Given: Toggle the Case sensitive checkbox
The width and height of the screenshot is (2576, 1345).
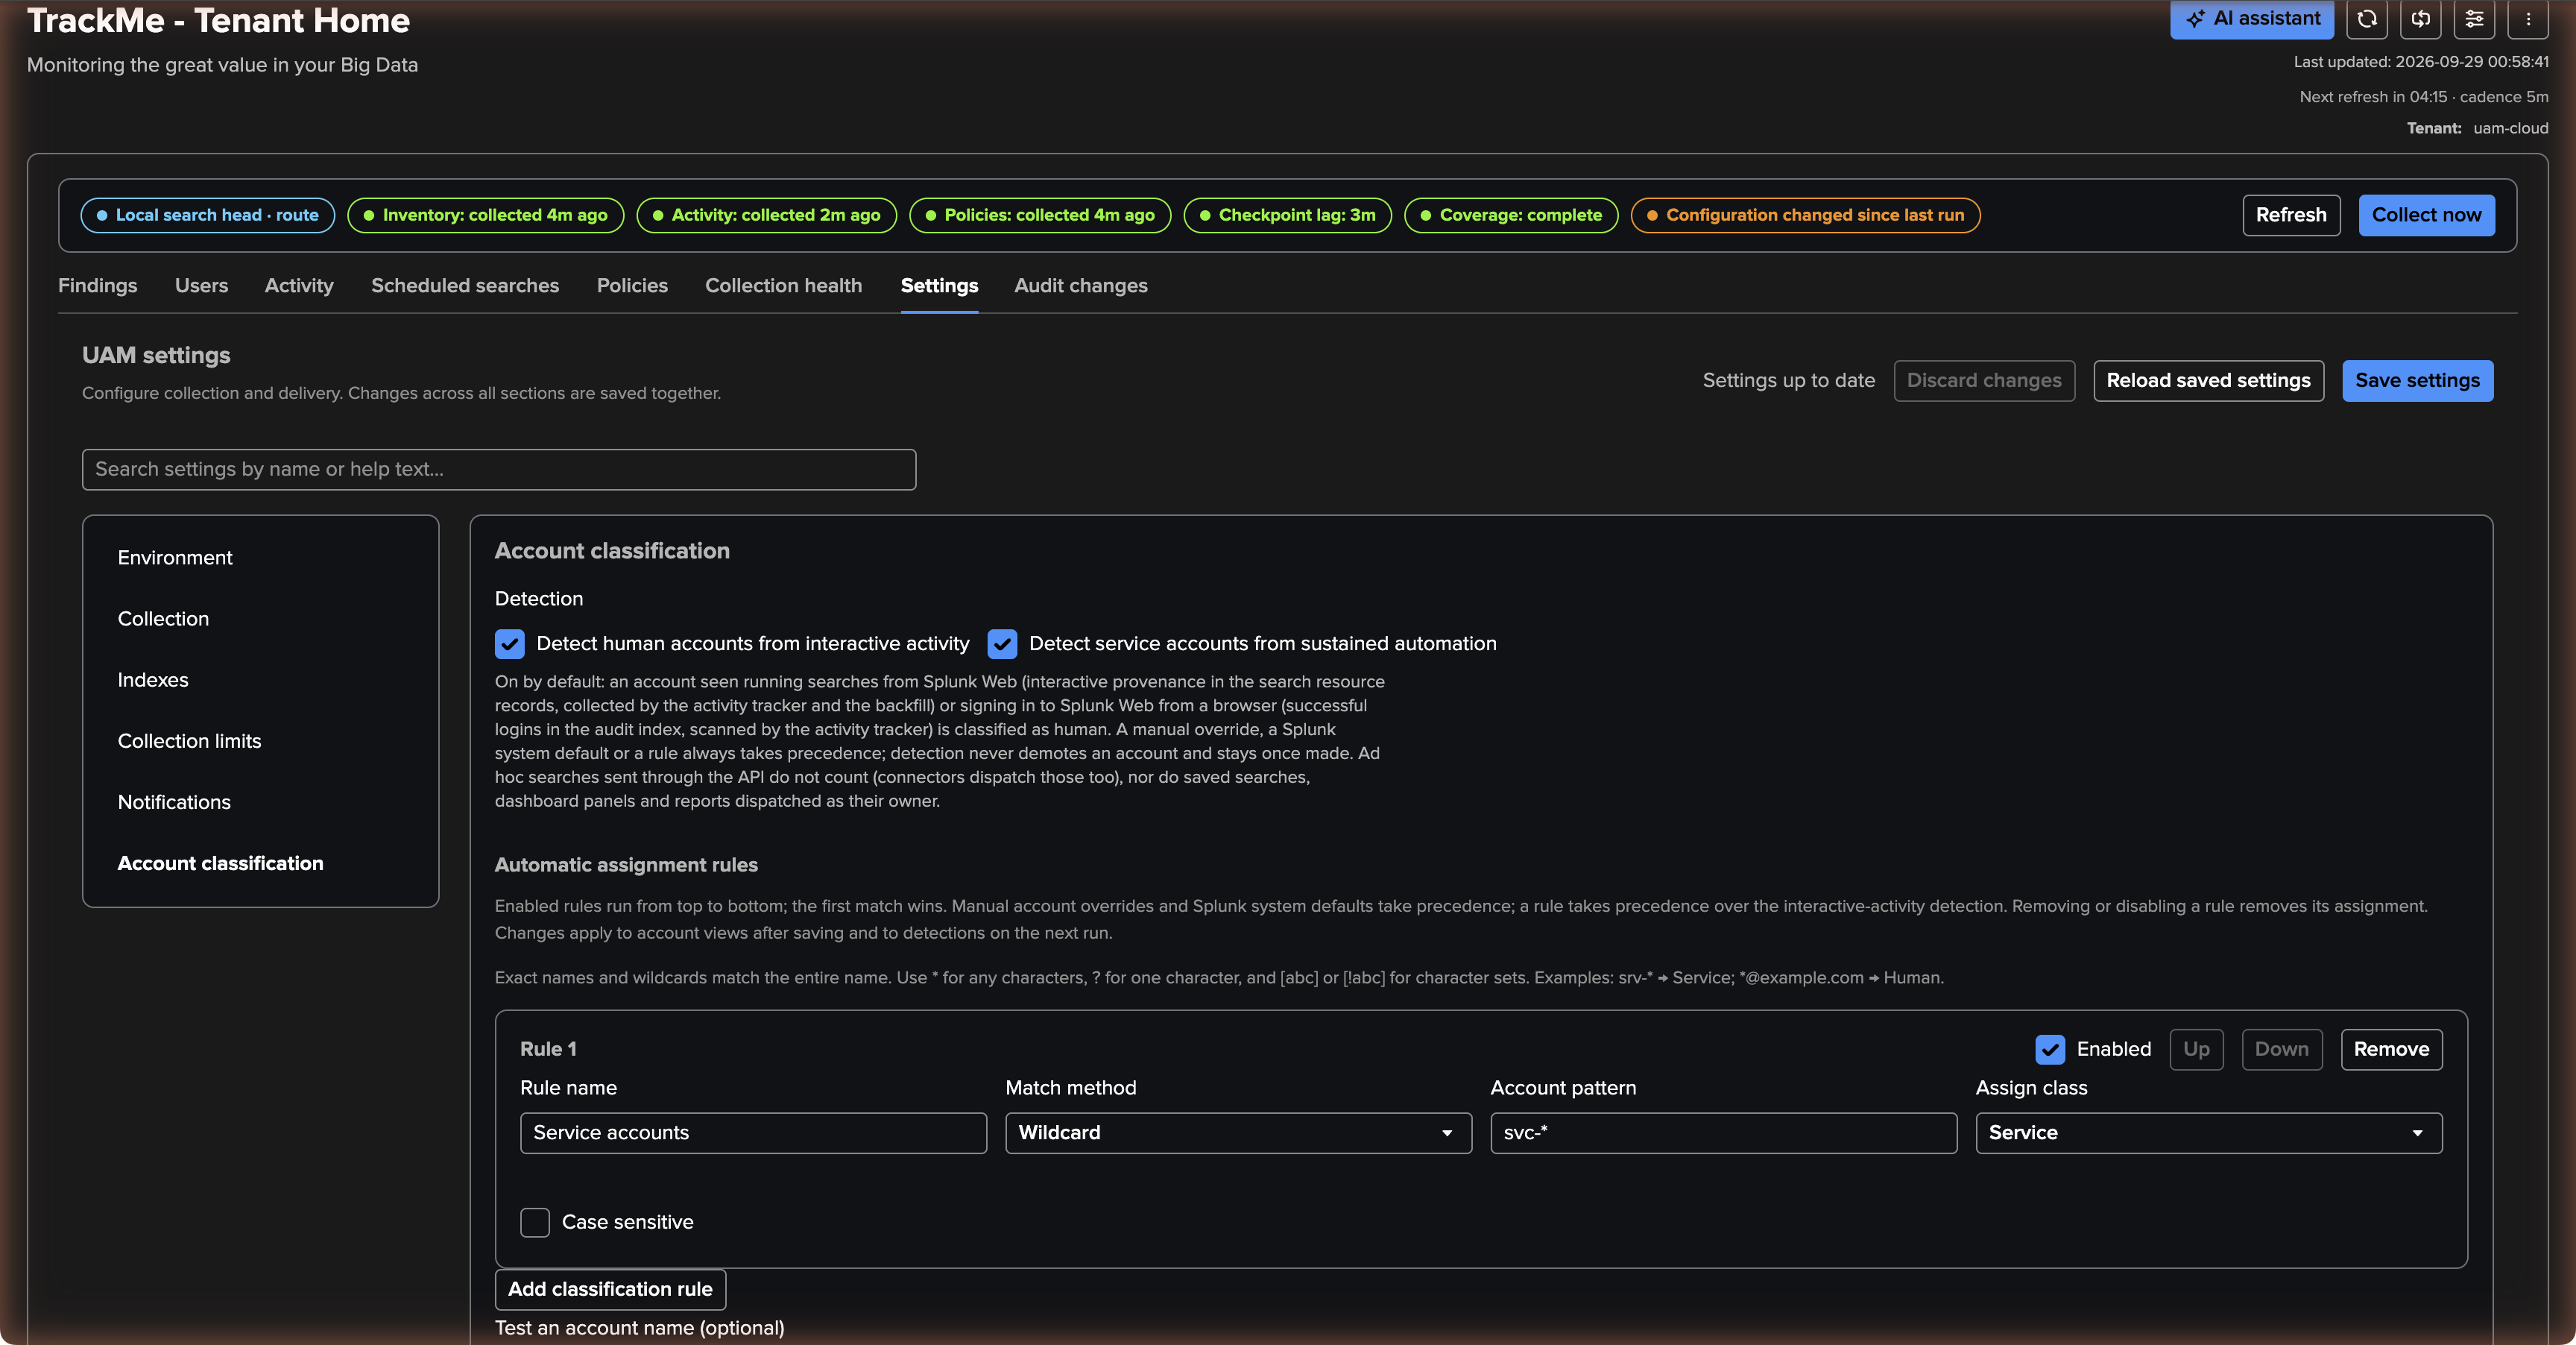Looking at the screenshot, I should pyautogui.click(x=535, y=1222).
